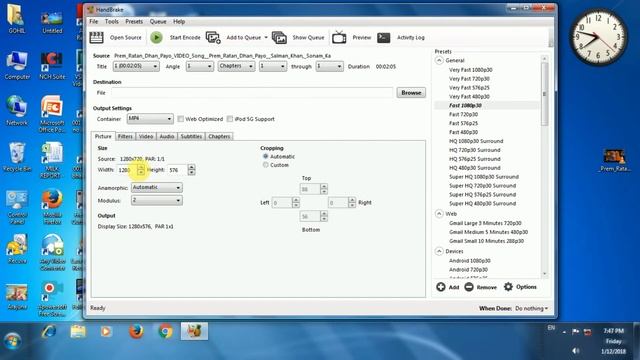Launch Windows Media Player from taskbar
Screen dimensions: 640x360
(x=106, y=331)
